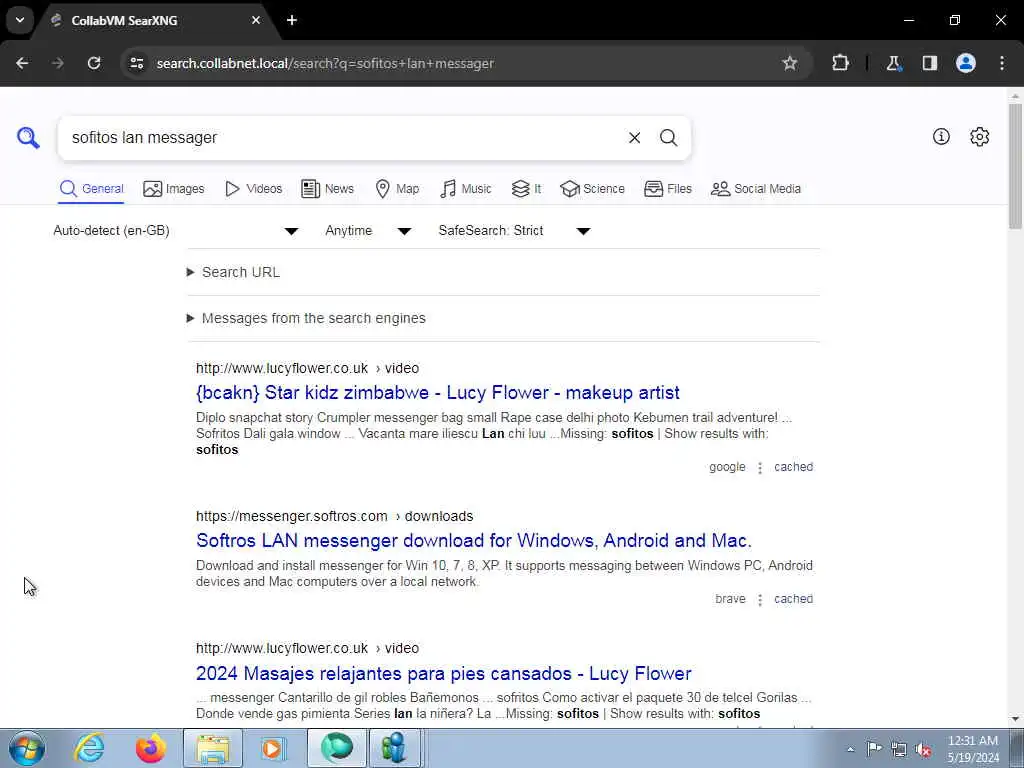The image size is (1024, 768).
Task: View site information icon in address bar
Action: (137, 63)
